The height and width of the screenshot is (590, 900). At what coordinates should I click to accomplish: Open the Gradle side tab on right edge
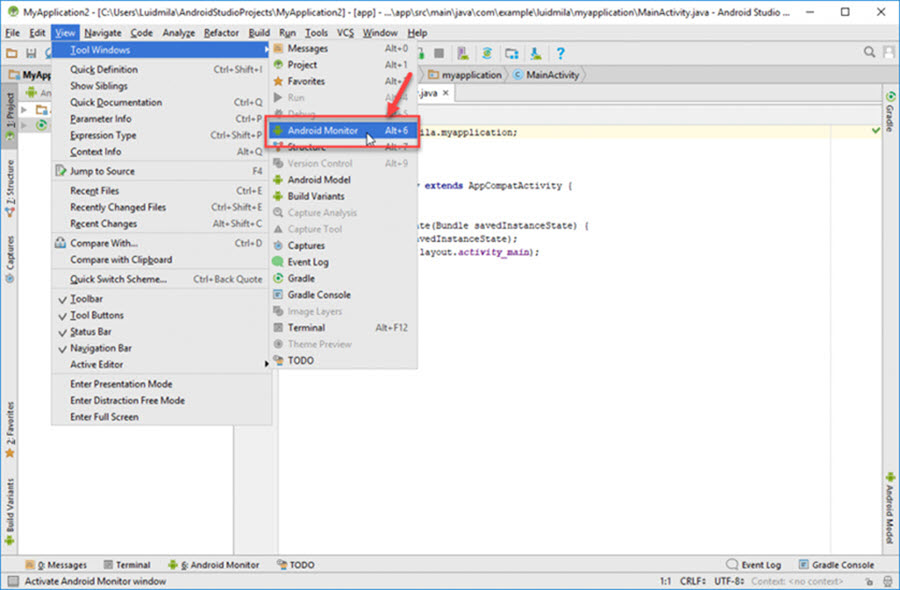890,111
